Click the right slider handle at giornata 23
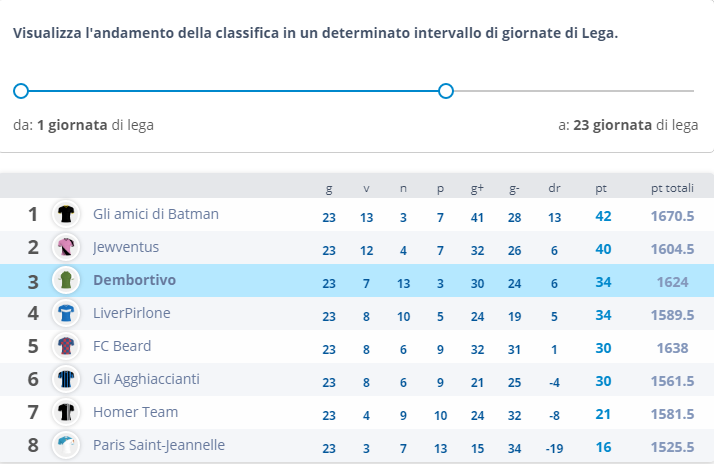The width and height of the screenshot is (714, 464). point(446,91)
